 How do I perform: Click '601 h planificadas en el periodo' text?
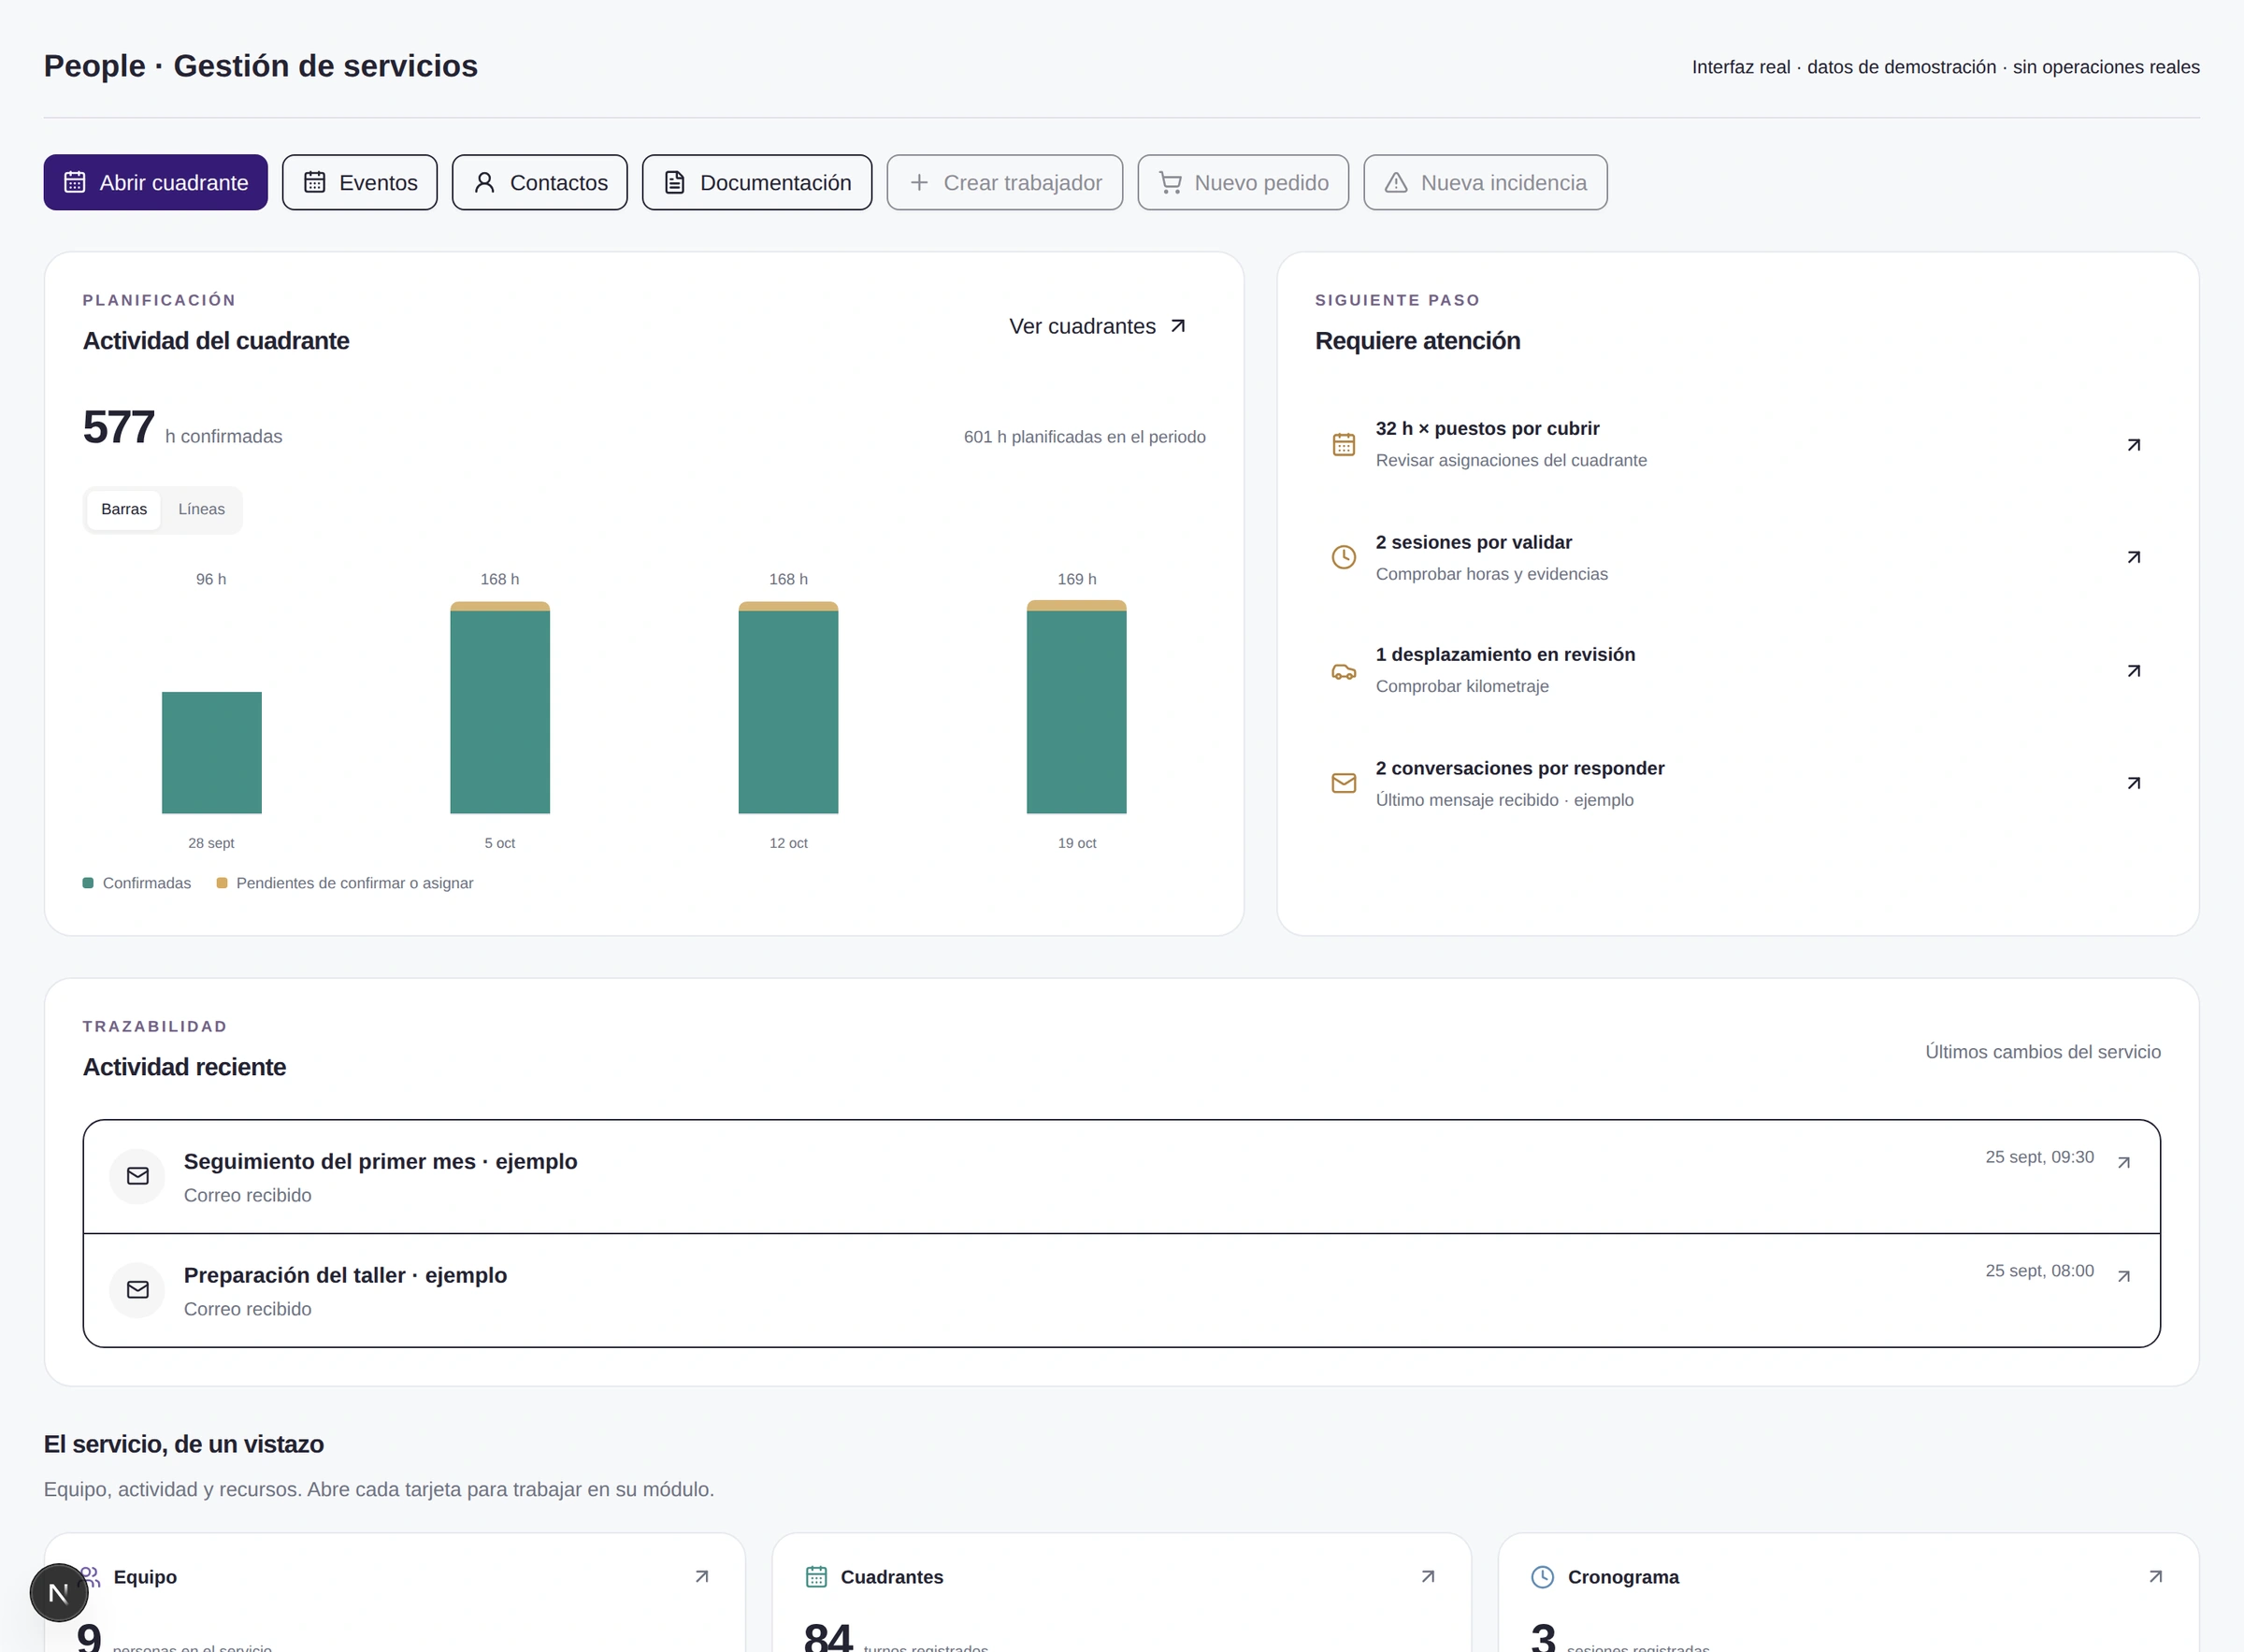[1084, 437]
